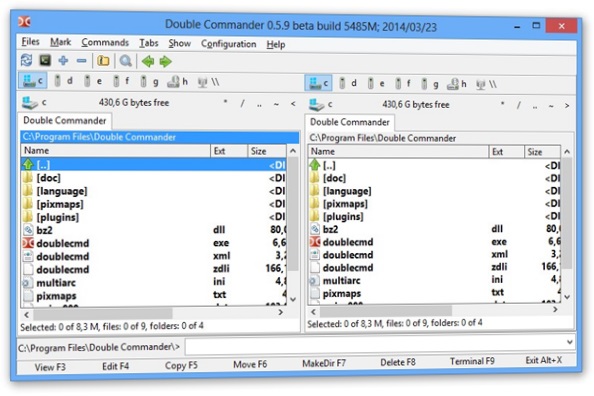
Task: Click left panel < arrow button
Action: [x=293, y=103]
